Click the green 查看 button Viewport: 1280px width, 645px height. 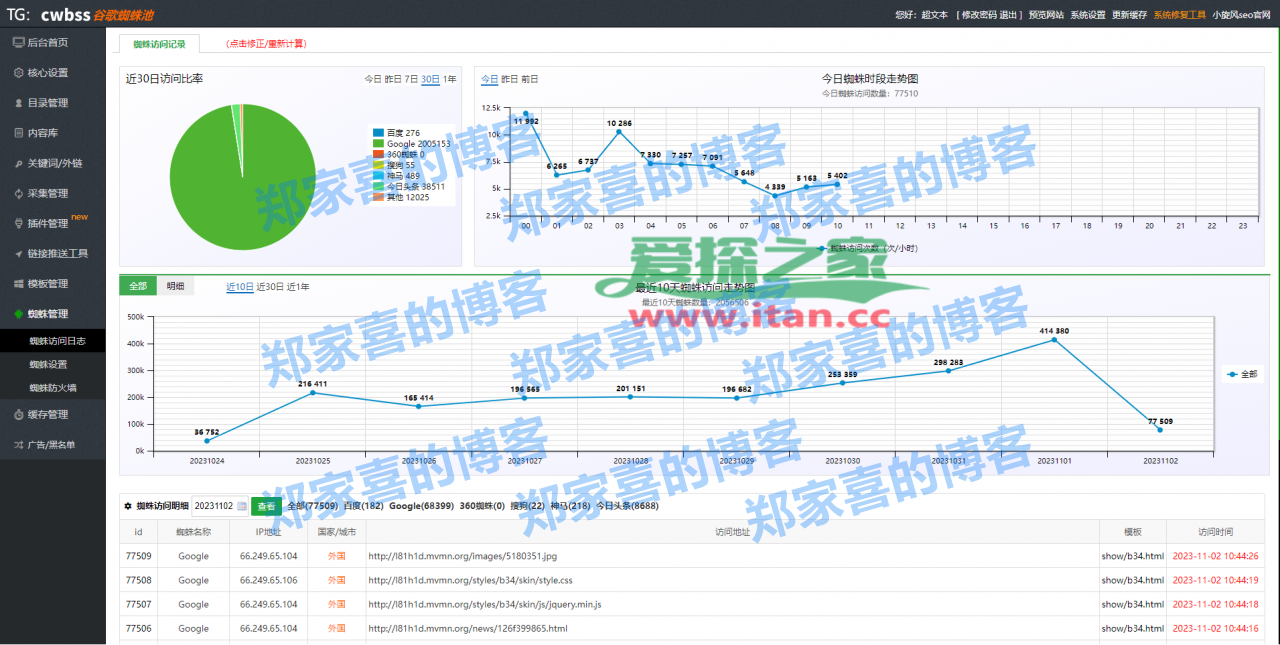[x=265, y=507]
